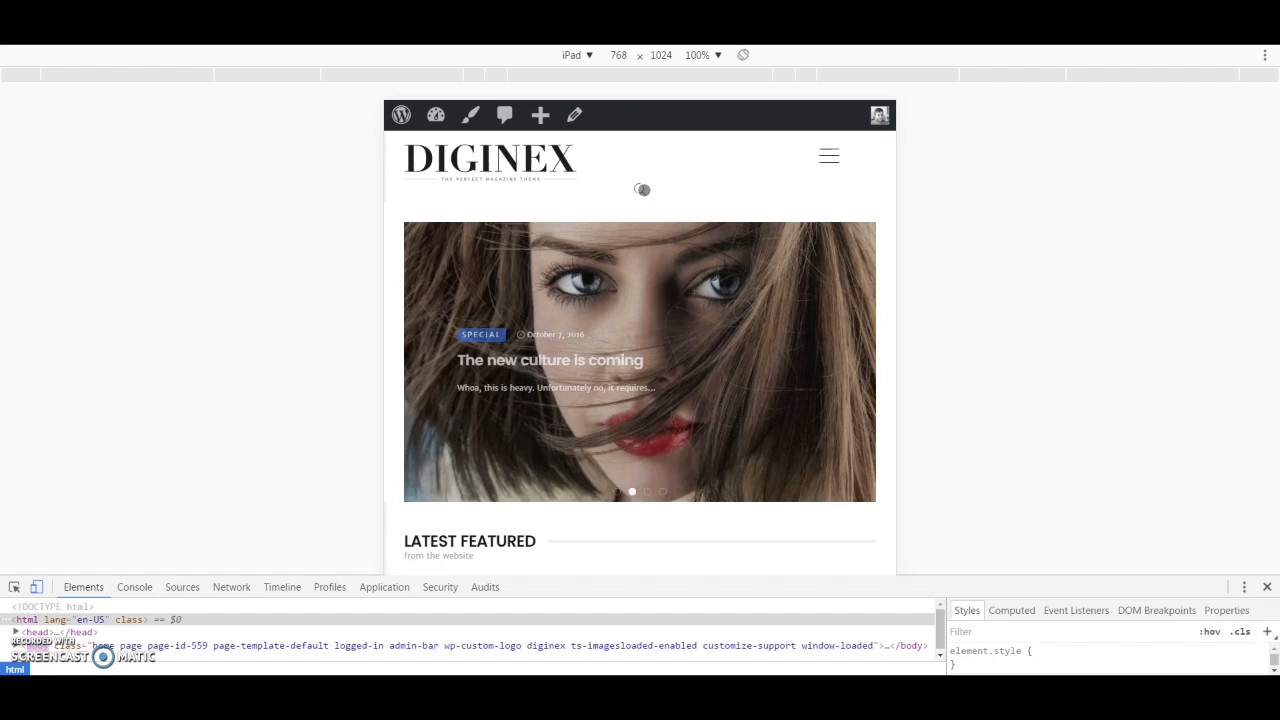Select the Computed pane tab
1280x720 pixels.
[1011, 610]
